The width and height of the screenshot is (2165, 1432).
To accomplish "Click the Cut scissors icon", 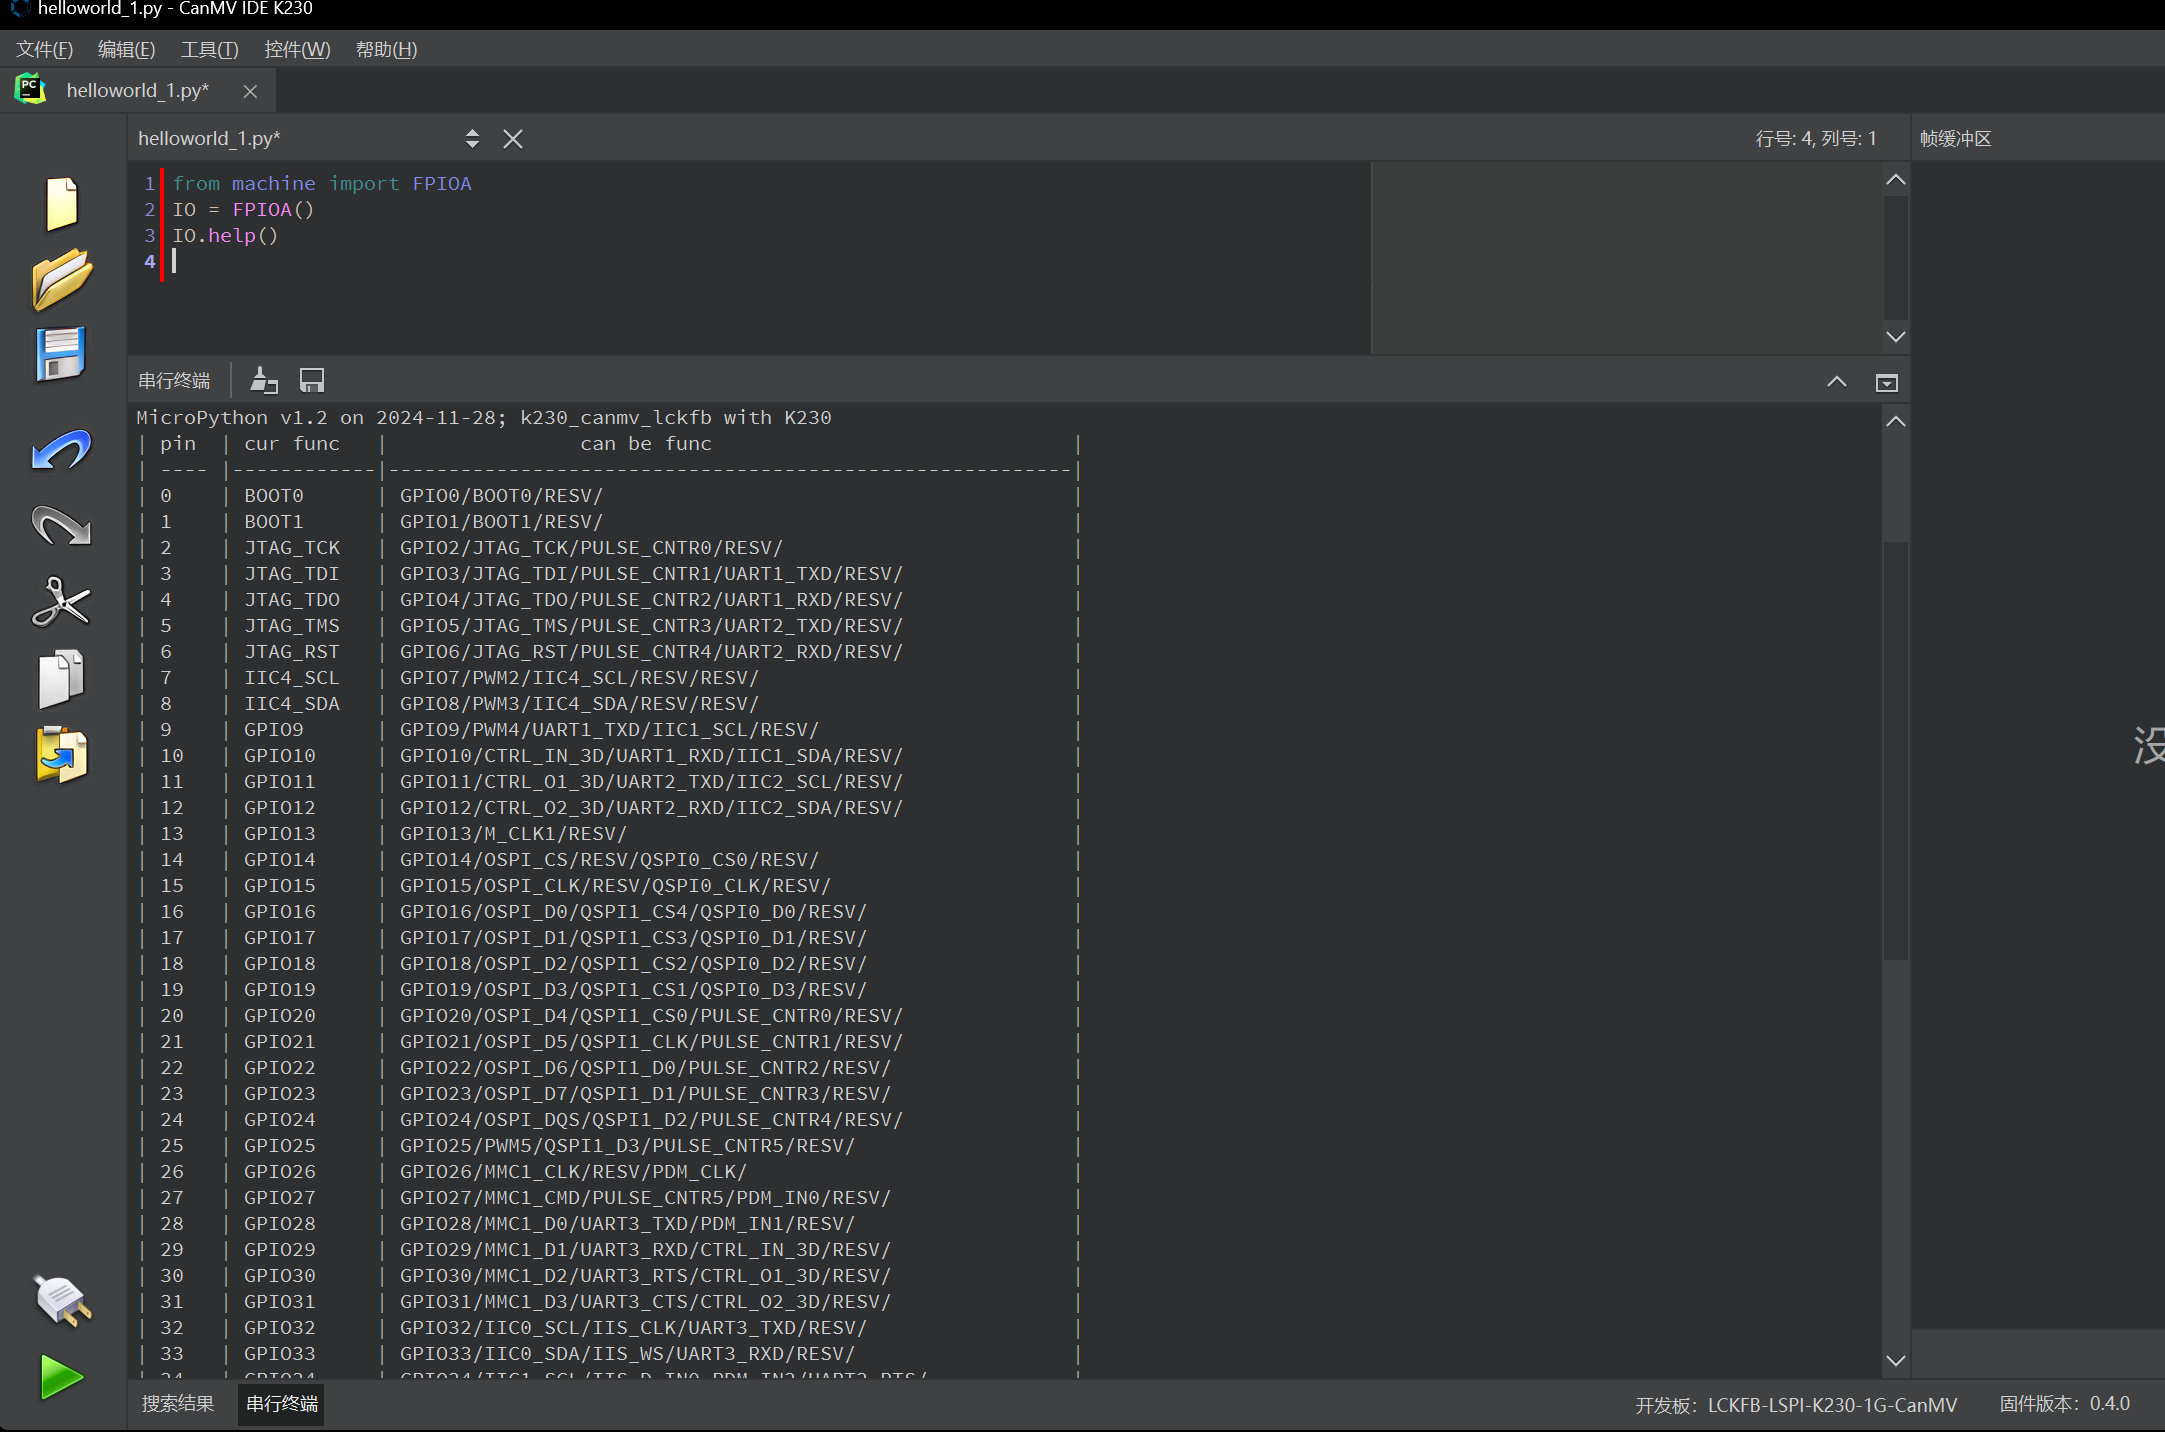I will [61, 602].
